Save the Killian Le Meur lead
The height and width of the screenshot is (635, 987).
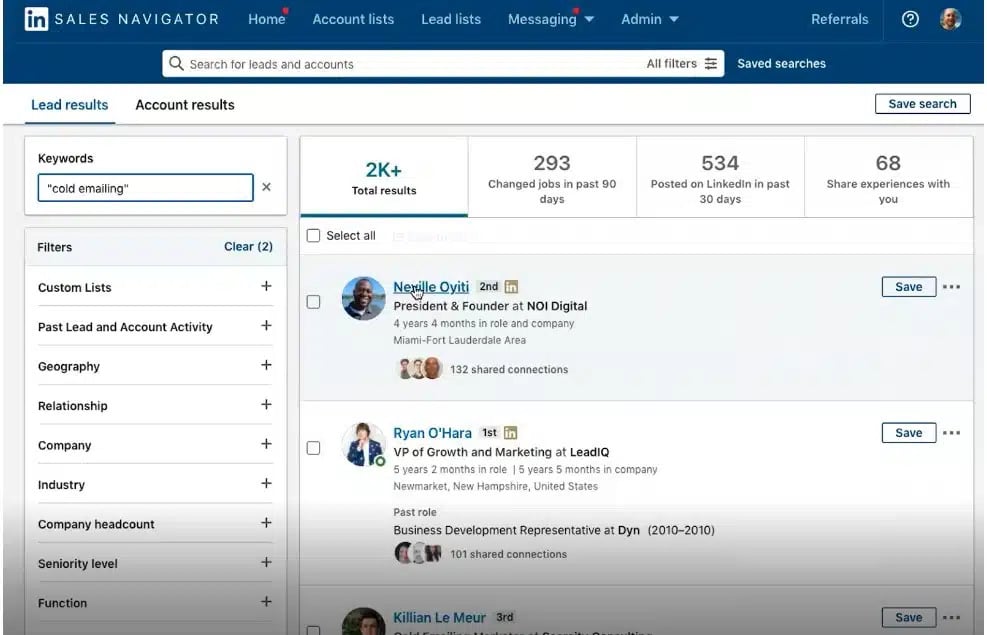tap(908, 617)
